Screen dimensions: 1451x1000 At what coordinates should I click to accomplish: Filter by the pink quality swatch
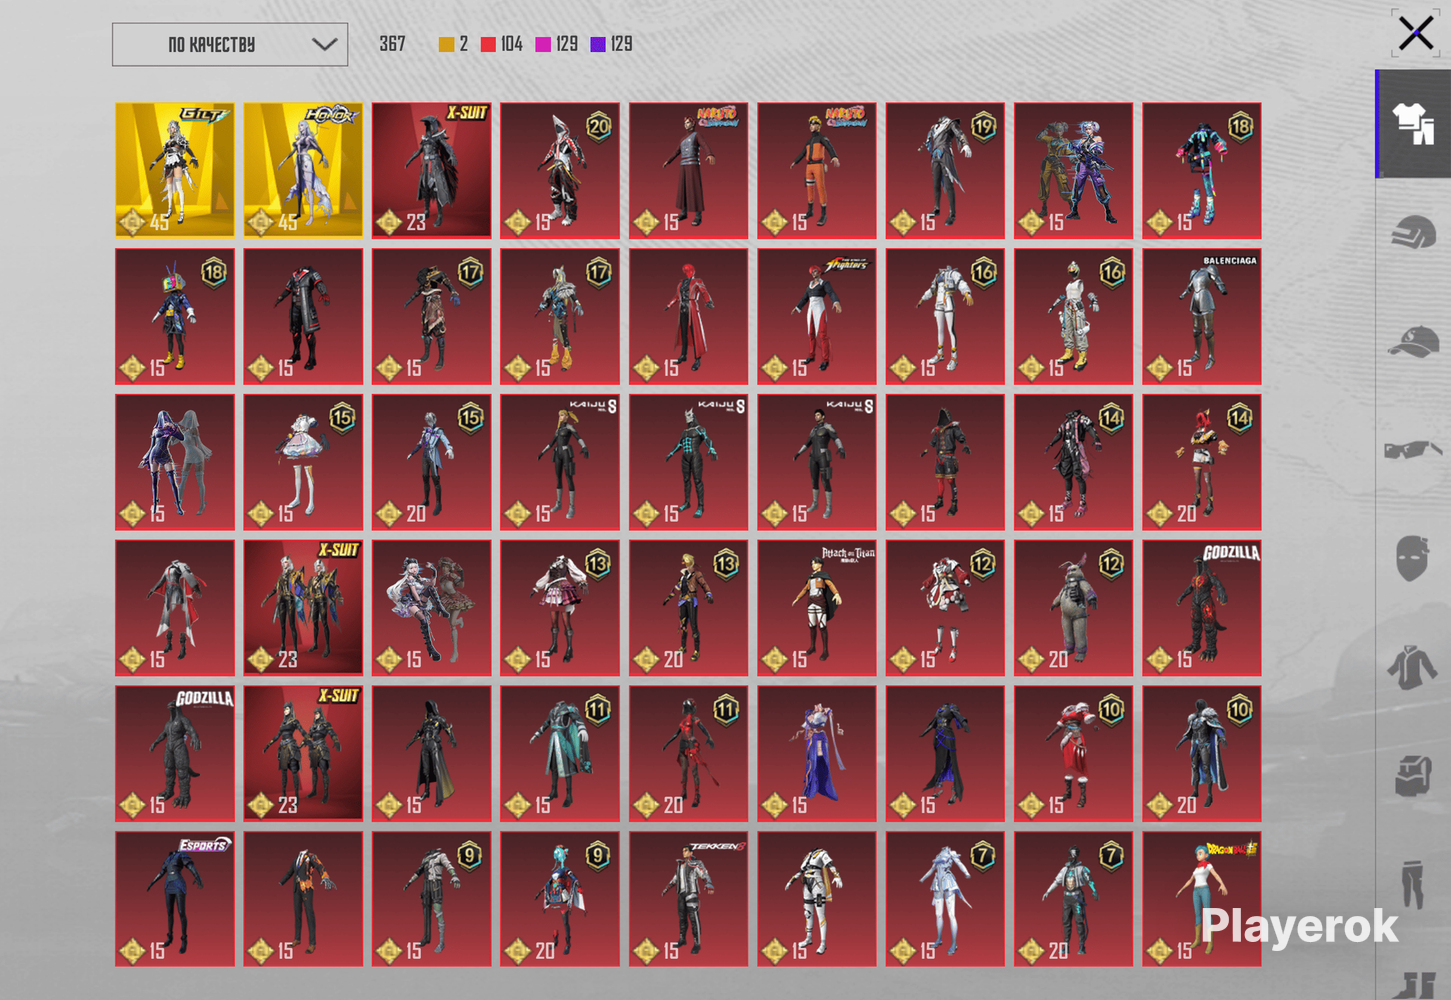543,44
